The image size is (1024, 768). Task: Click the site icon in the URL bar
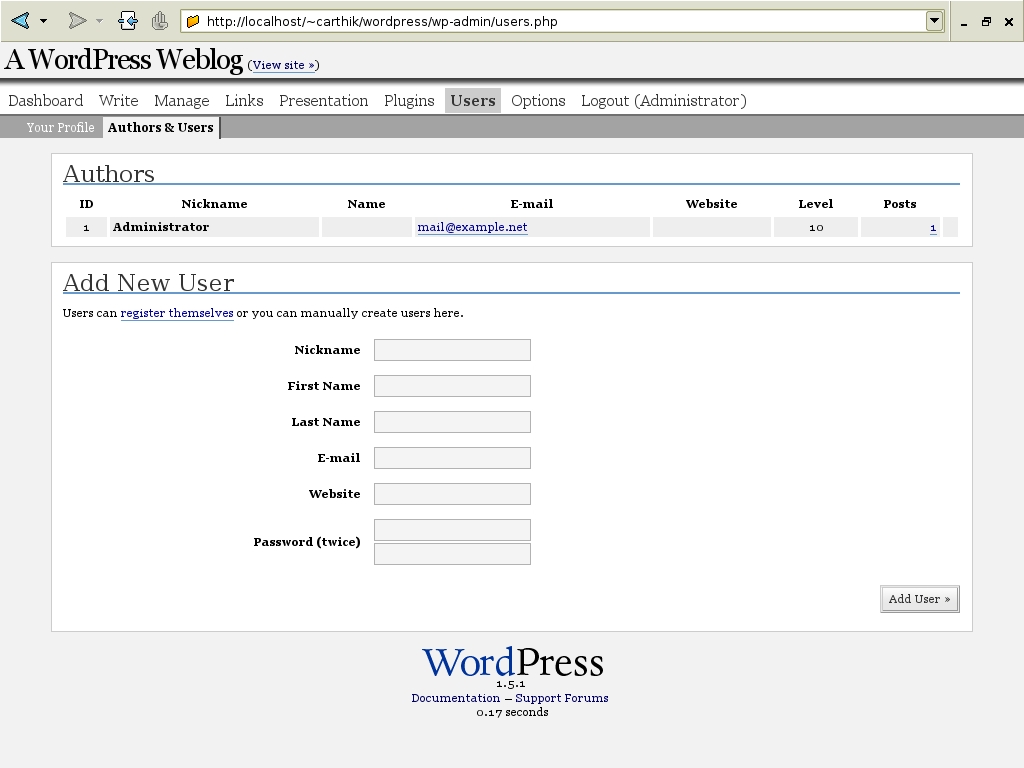[194, 21]
